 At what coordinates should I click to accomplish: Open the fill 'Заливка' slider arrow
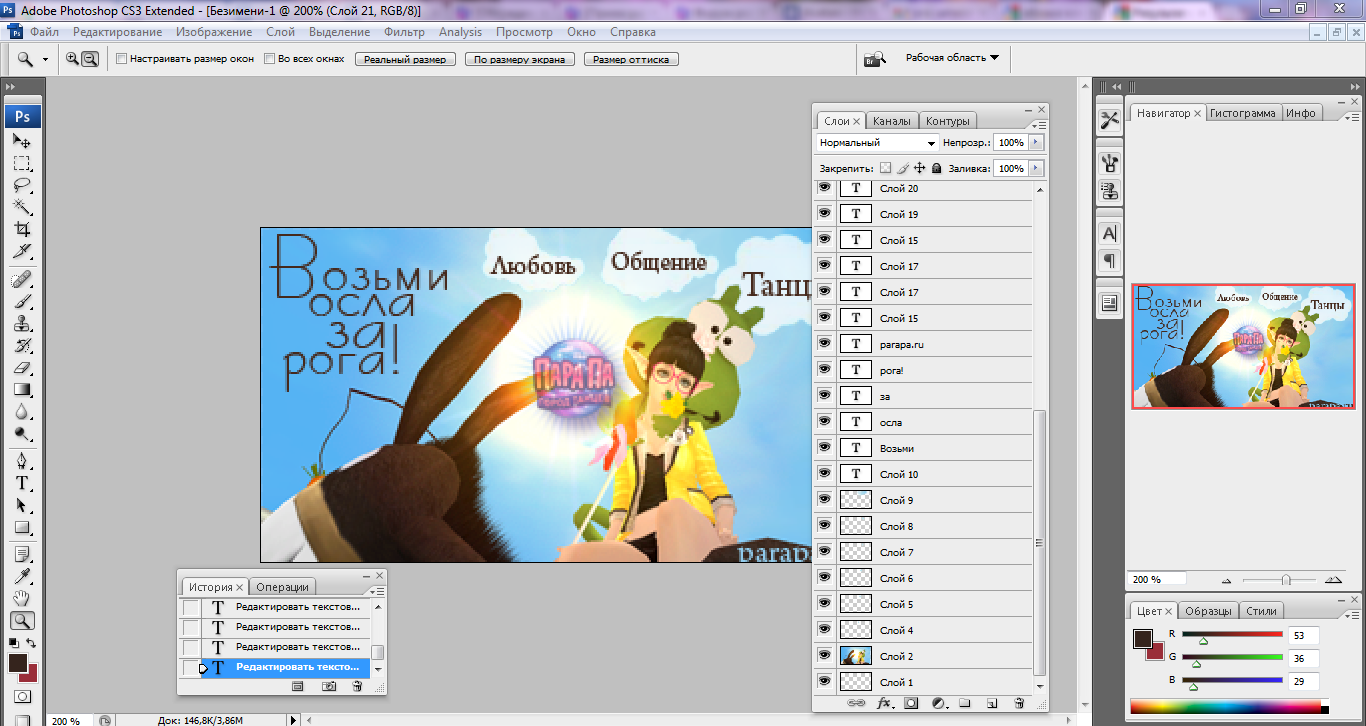point(1036,169)
